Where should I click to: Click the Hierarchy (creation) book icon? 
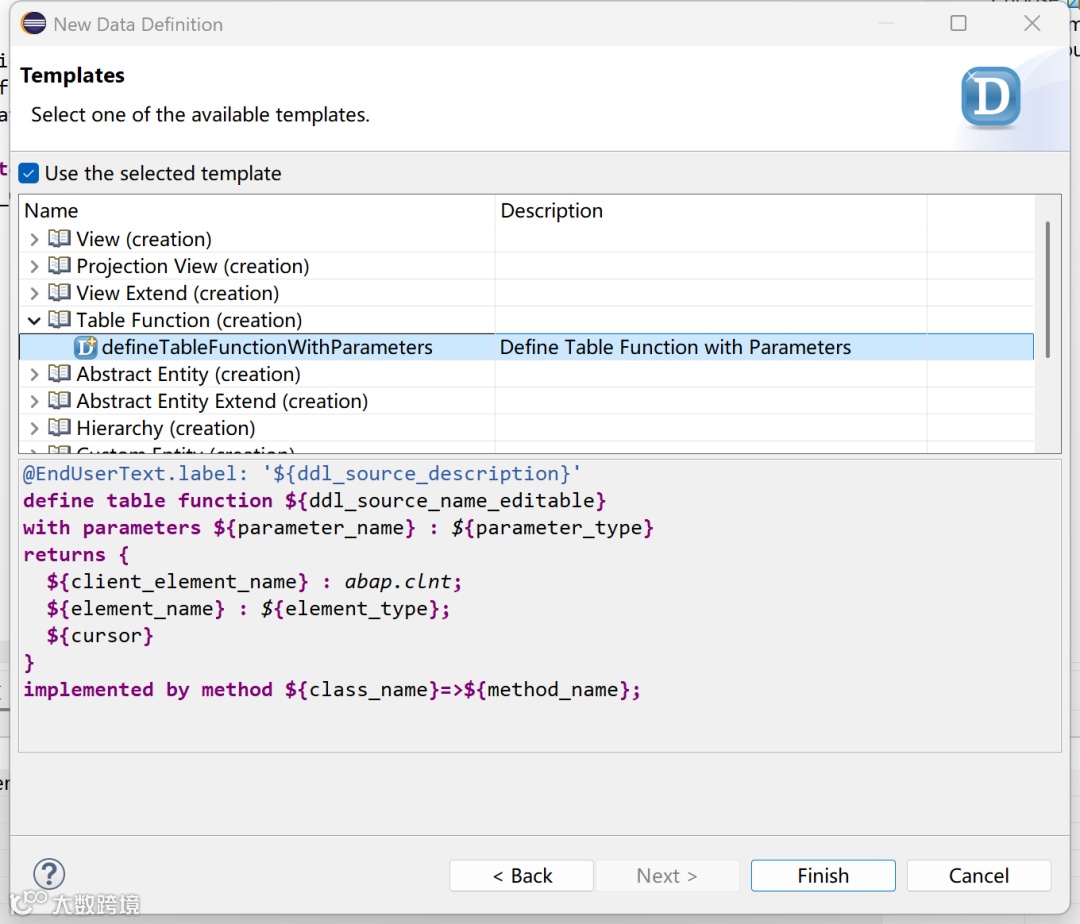pos(60,428)
